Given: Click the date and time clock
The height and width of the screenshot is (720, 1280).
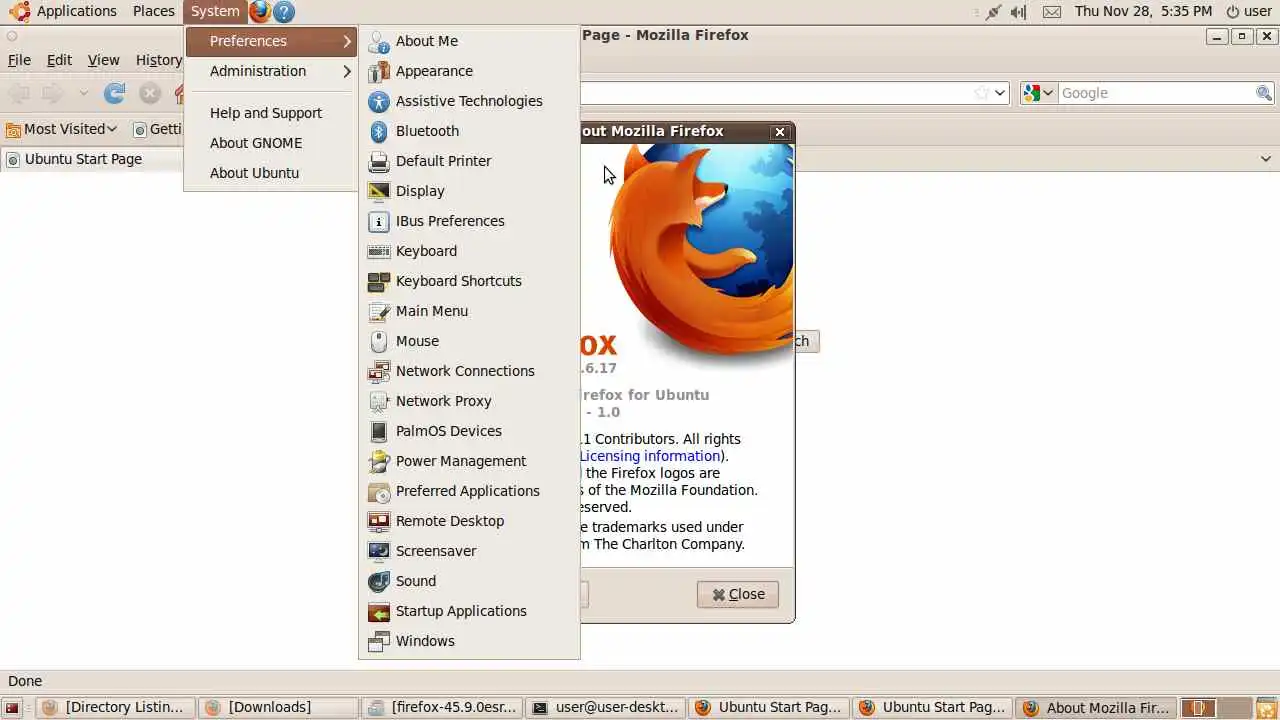Looking at the screenshot, I should coord(1143,11).
